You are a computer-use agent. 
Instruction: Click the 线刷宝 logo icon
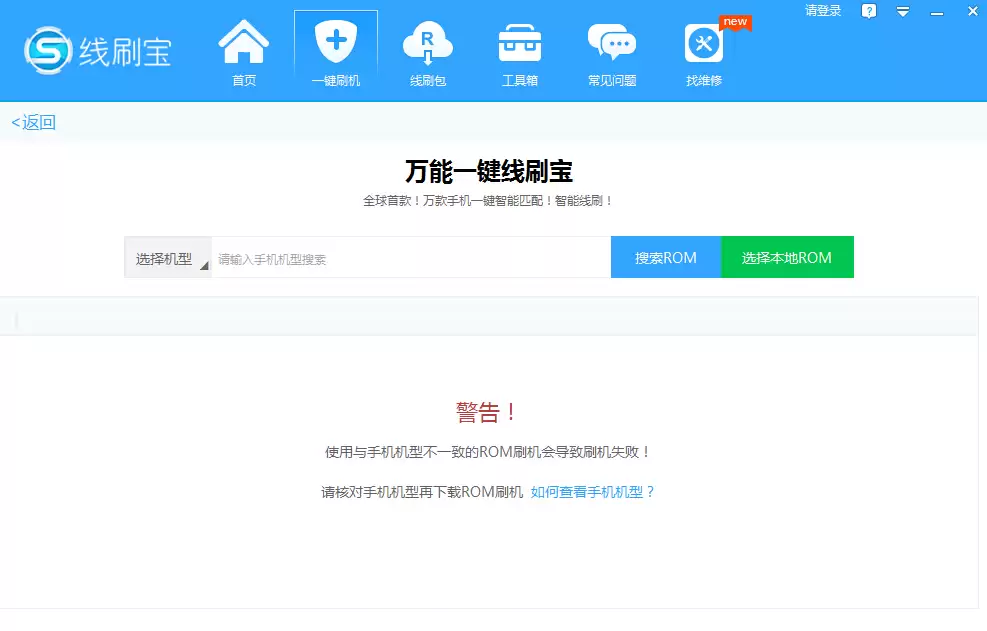pyautogui.click(x=48, y=50)
